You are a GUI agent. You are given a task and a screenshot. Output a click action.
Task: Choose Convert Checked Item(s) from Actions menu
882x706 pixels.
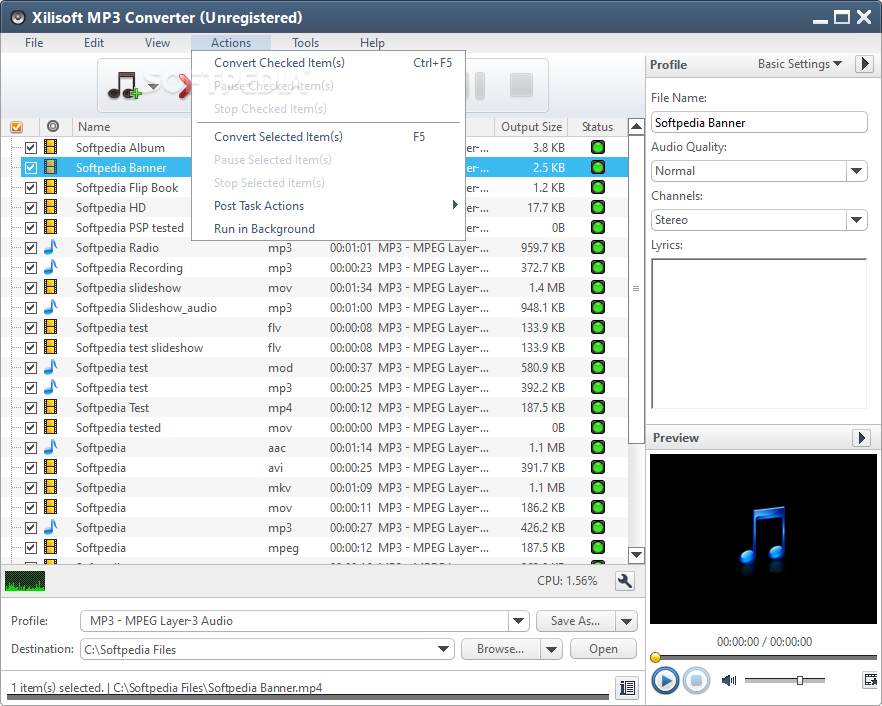click(328, 63)
